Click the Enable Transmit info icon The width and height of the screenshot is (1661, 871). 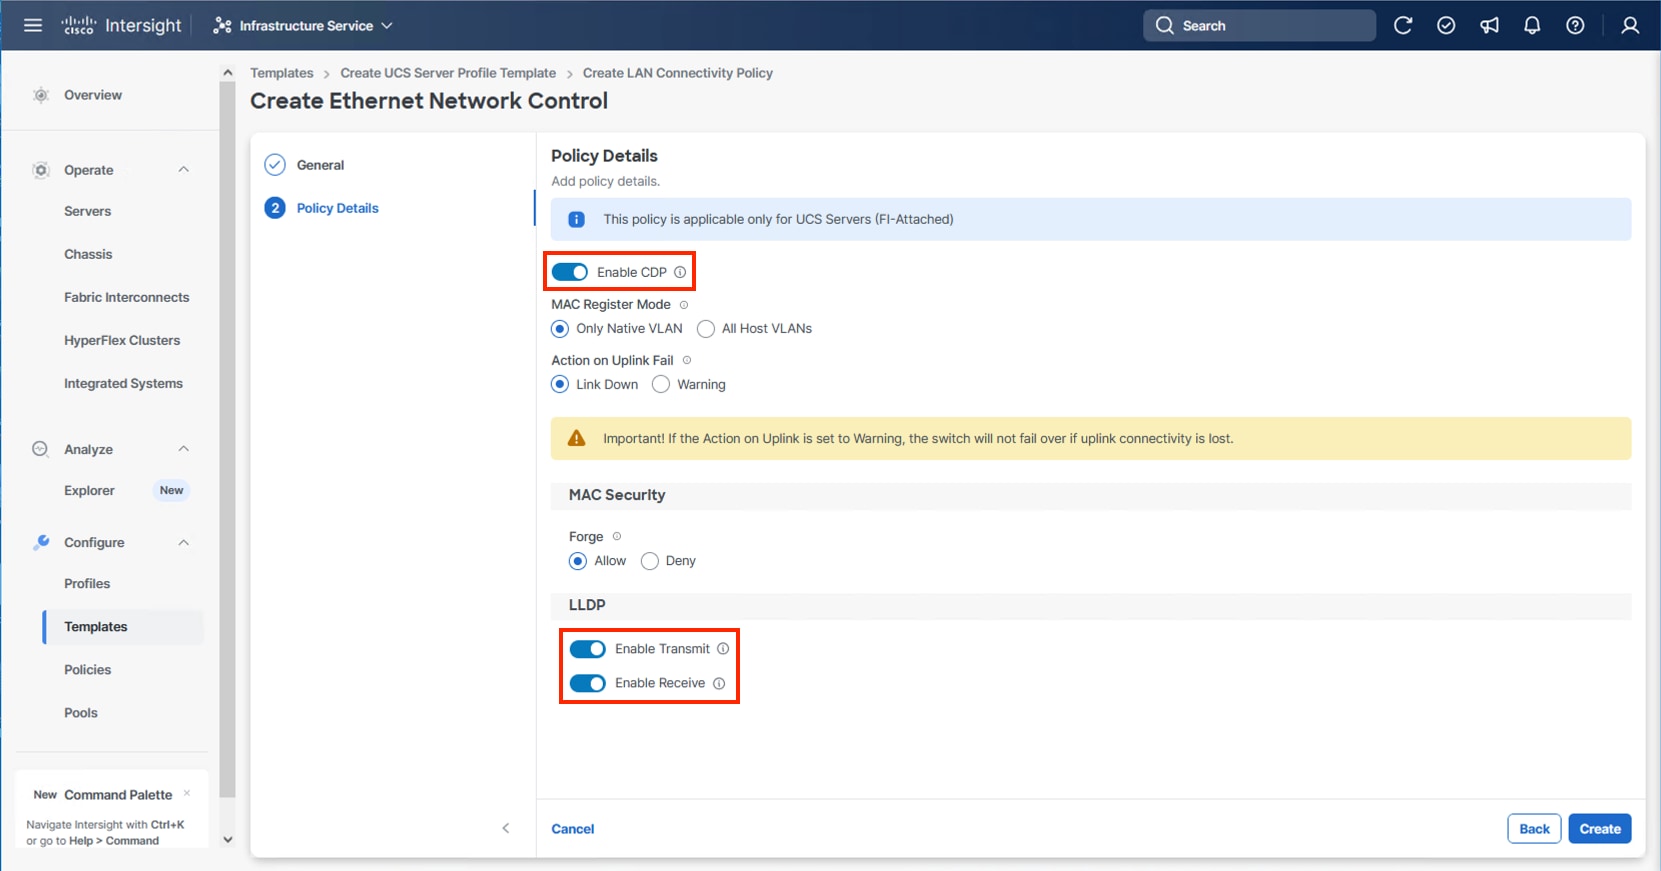tap(723, 649)
